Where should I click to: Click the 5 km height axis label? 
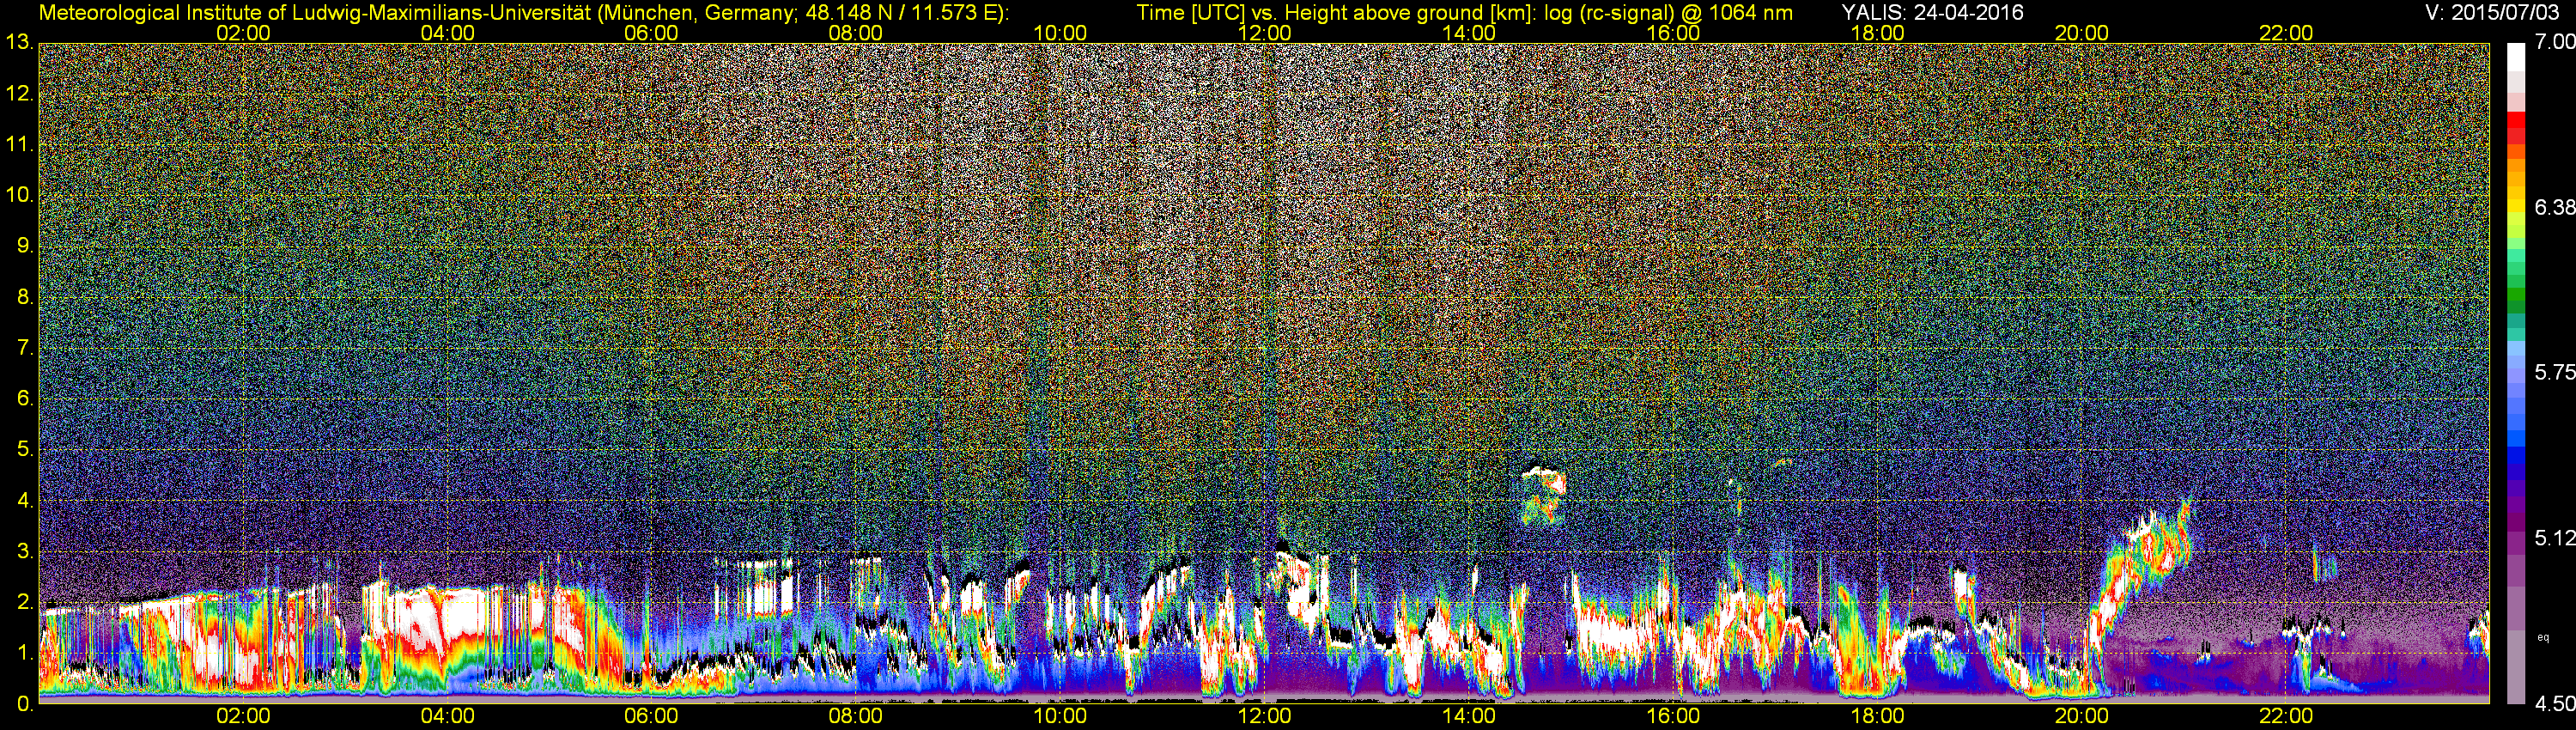[25, 449]
